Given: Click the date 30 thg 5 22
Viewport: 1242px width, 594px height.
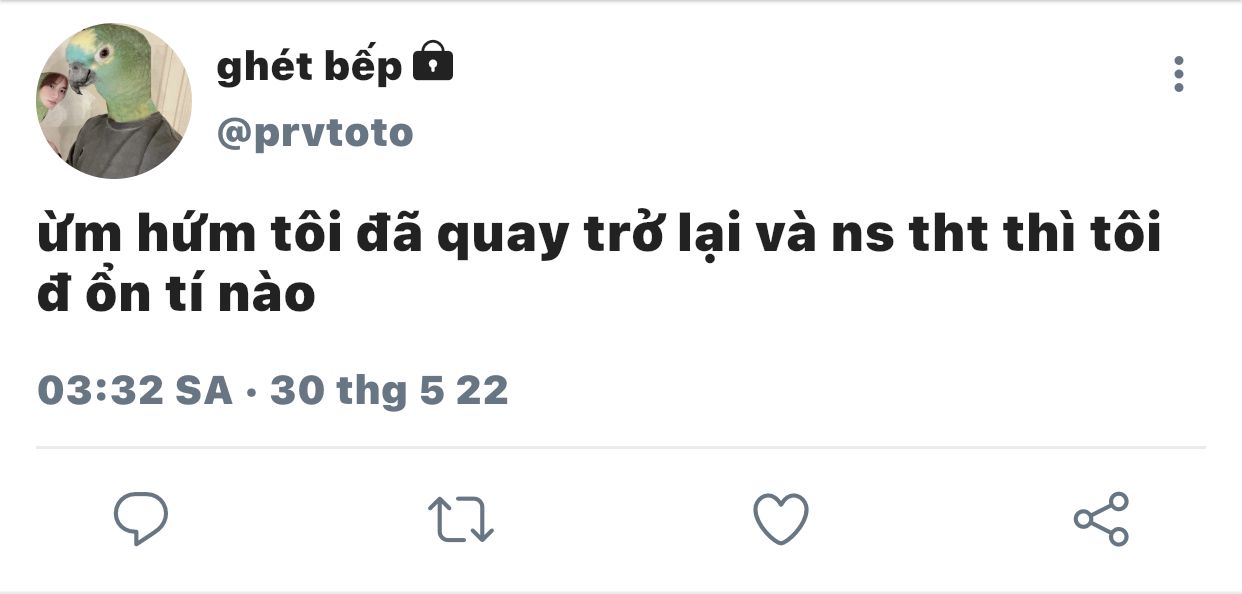Looking at the screenshot, I should pos(389,391).
